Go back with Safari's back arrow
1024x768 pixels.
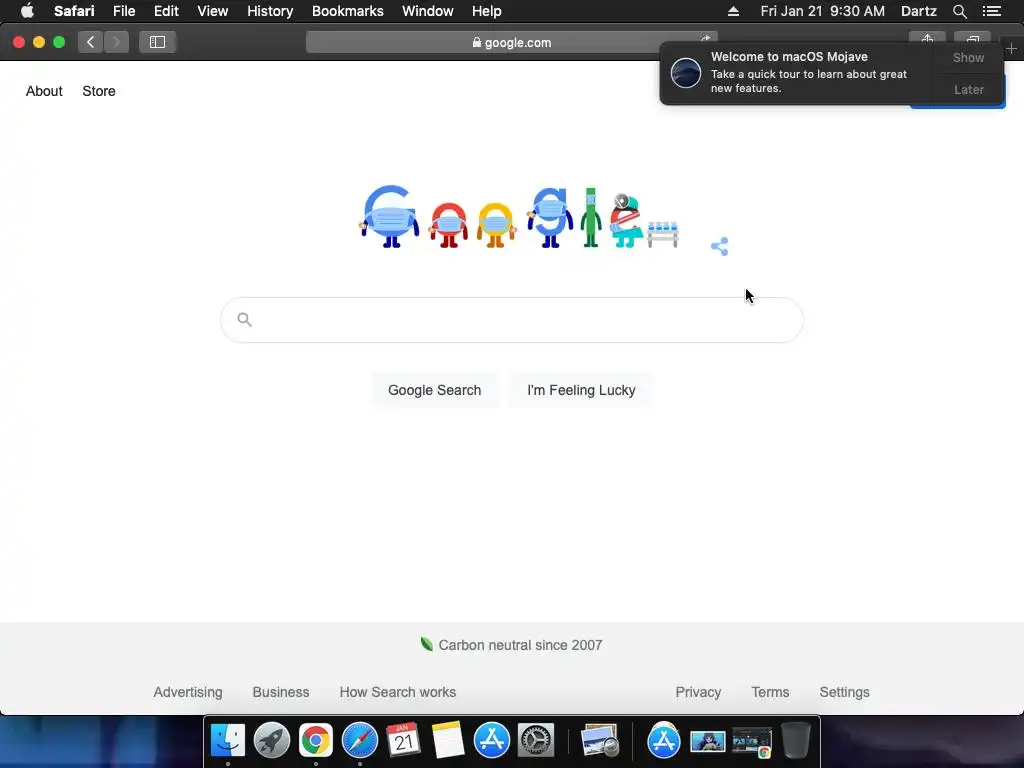[x=91, y=42]
